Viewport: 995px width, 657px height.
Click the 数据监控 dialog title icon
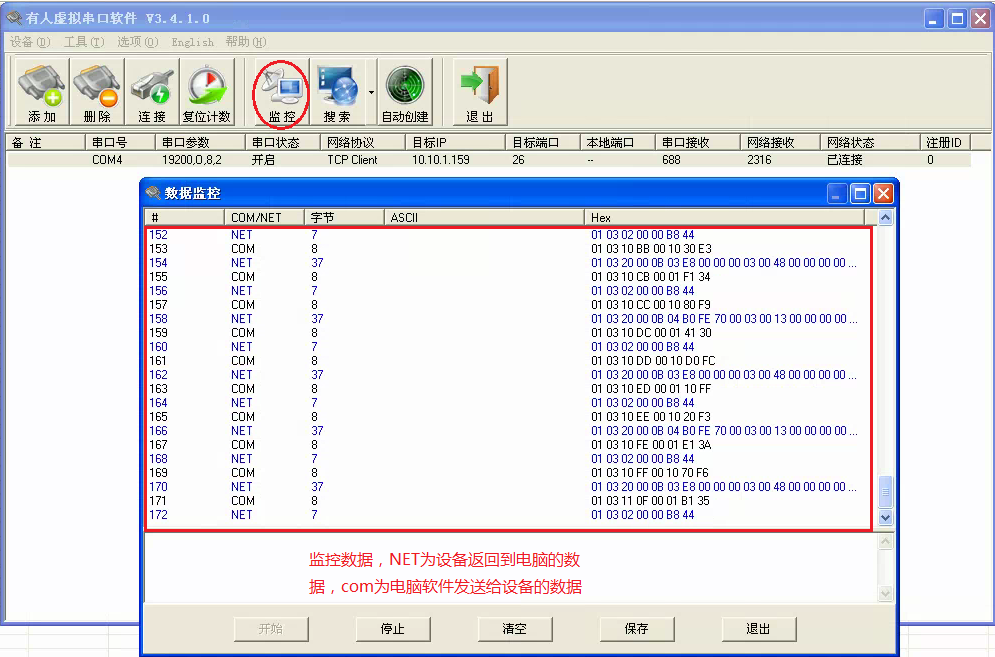pyautogui.click(x=153, y=193)
